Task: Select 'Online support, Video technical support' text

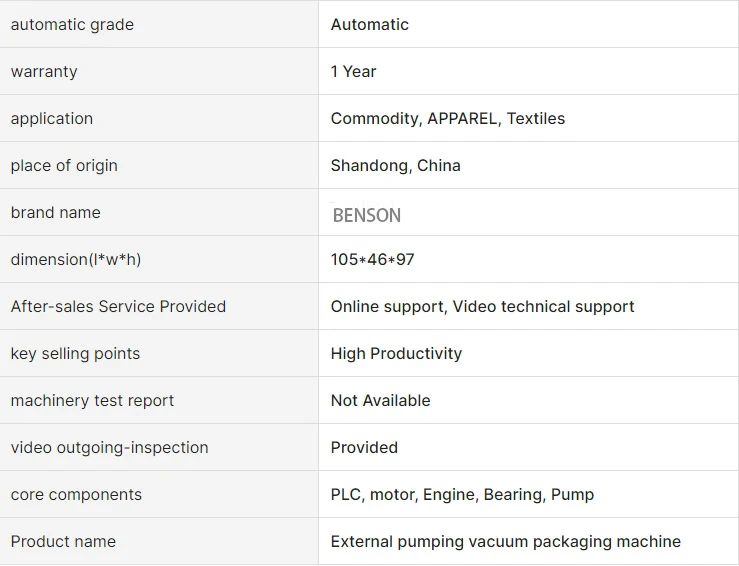Action: pos(483,307)
